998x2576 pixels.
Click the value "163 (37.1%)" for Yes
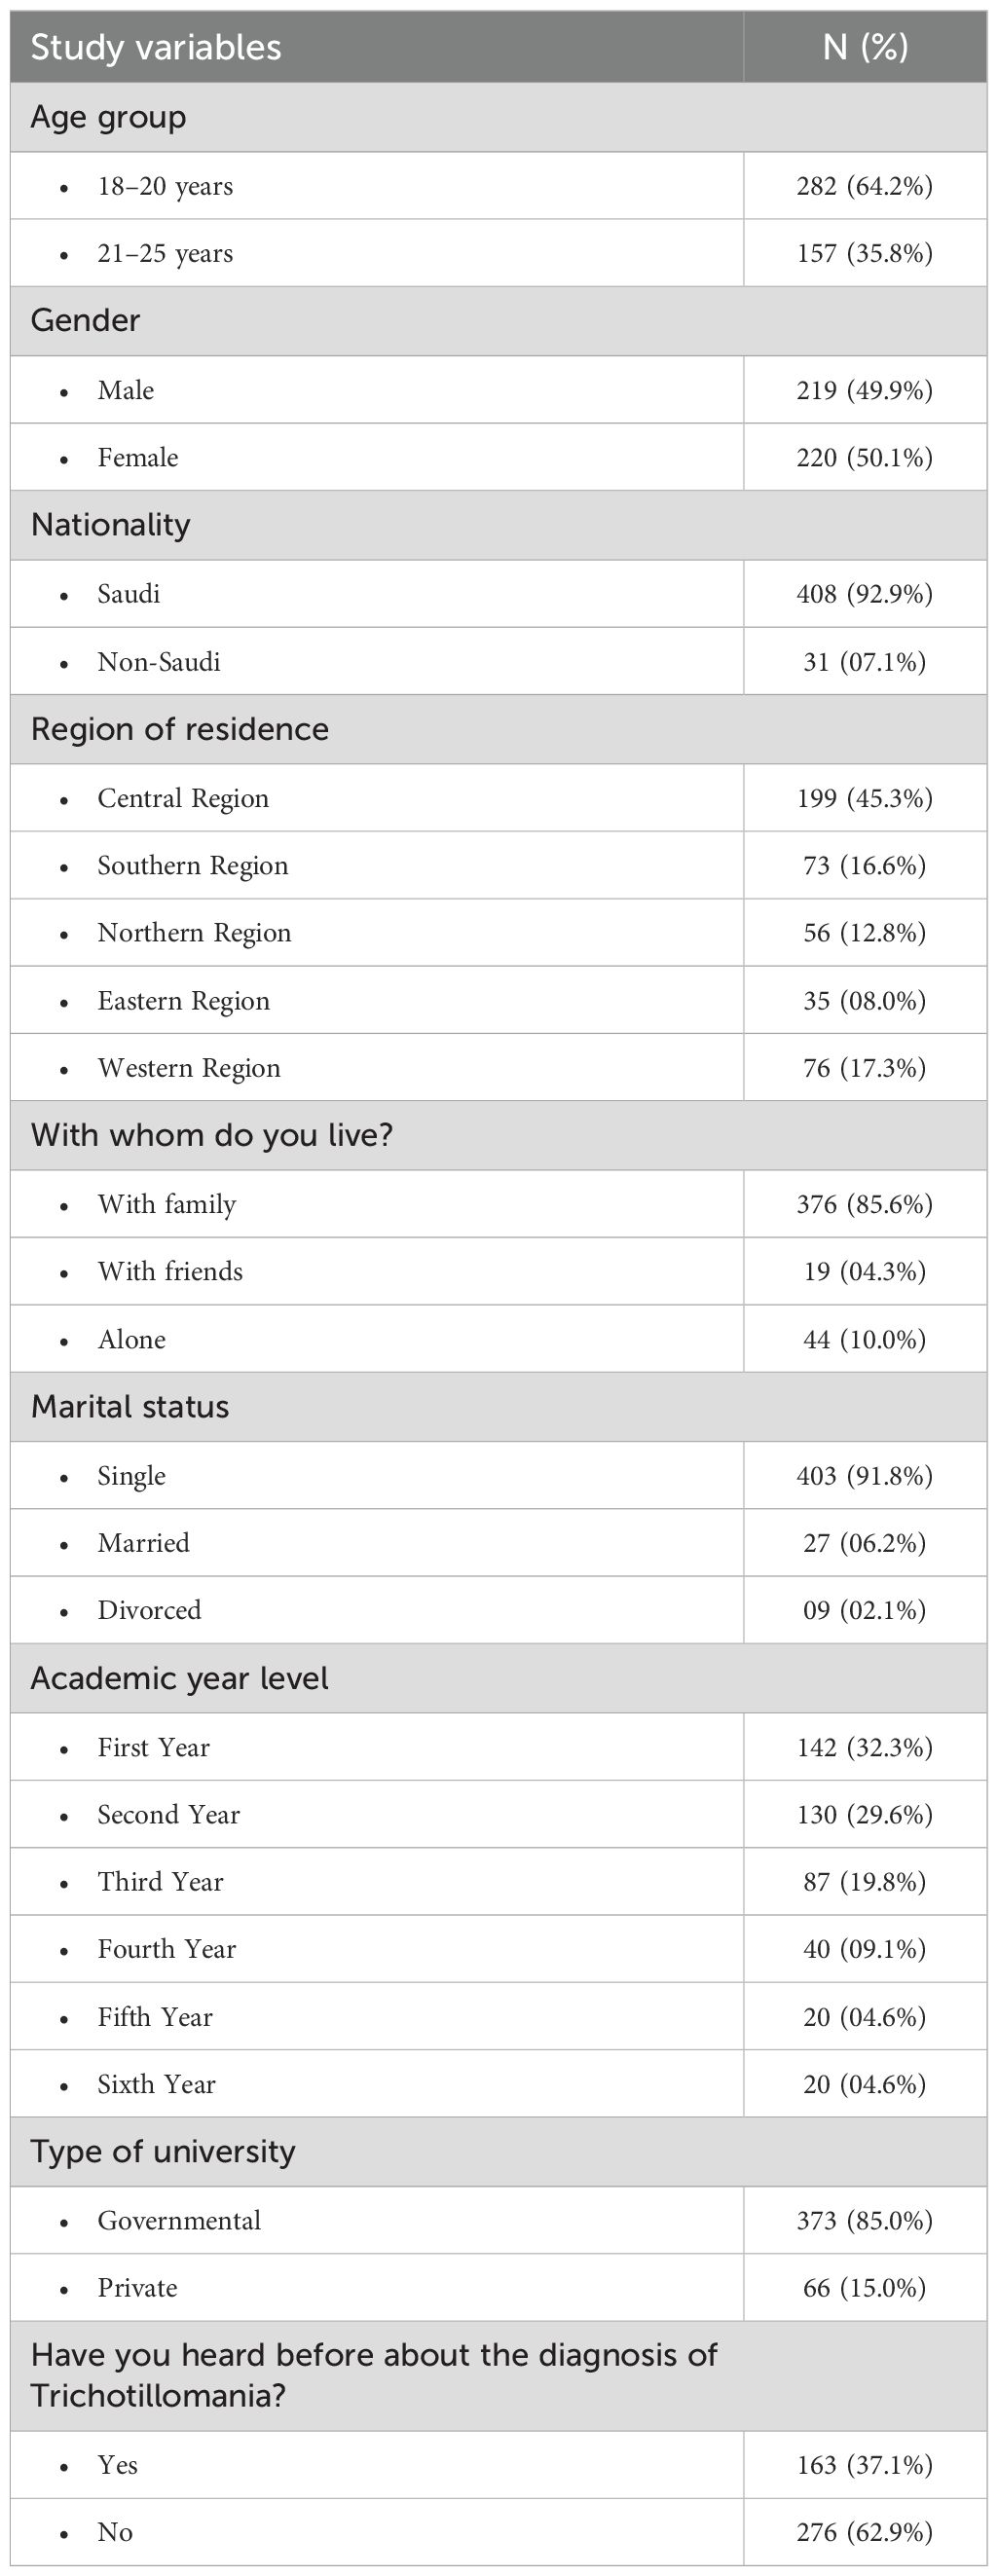click(x=864, y=2465)
